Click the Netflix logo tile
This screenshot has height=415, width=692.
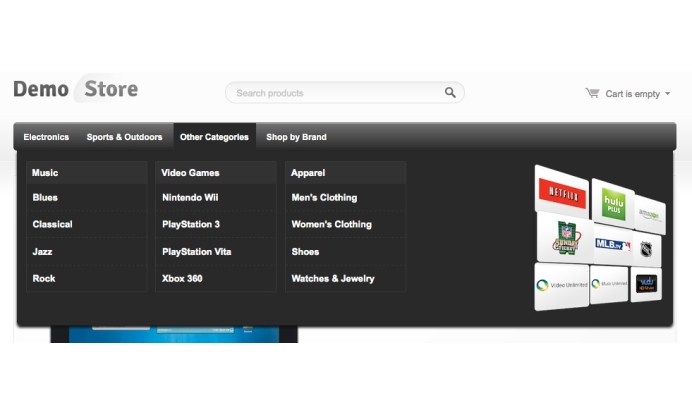pyautogui.click(x=562, y=192)
